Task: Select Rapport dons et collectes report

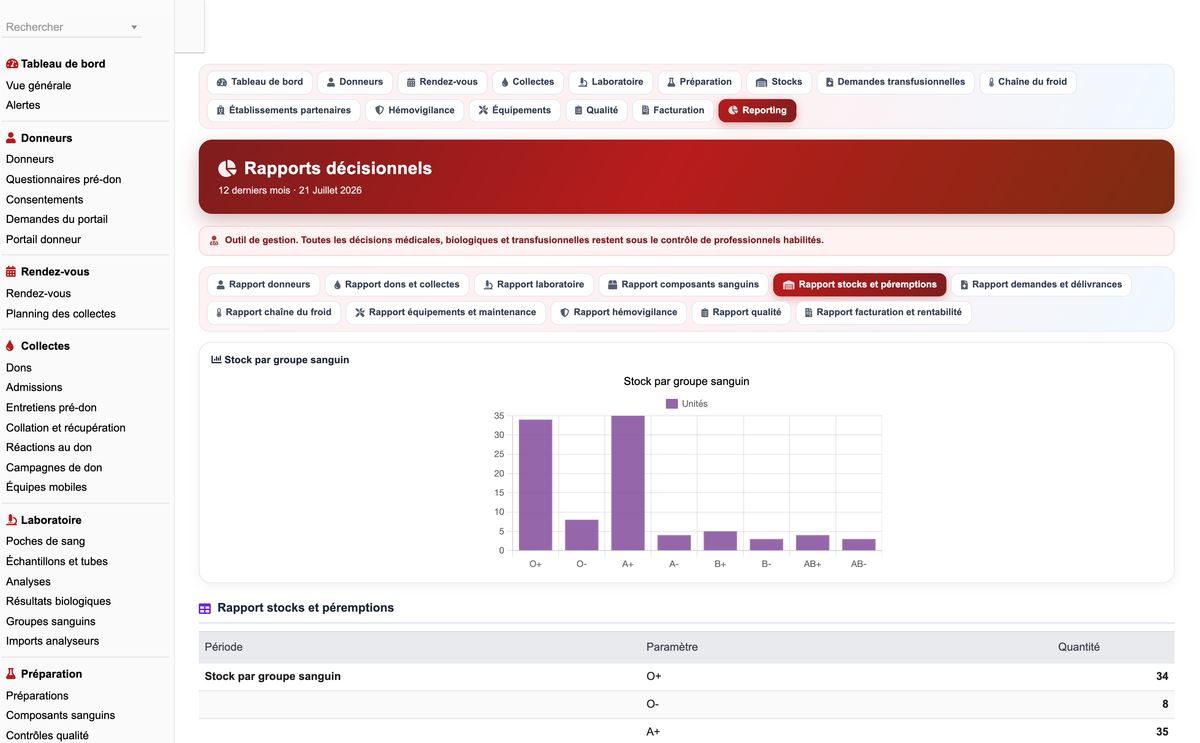Action: 397,285
